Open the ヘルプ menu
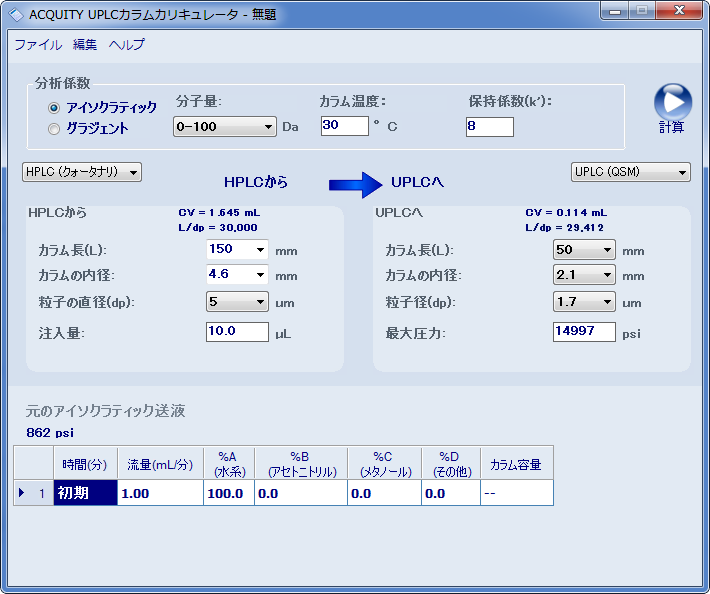The height and width of the screenshot is (594, 710). (127, 44)
